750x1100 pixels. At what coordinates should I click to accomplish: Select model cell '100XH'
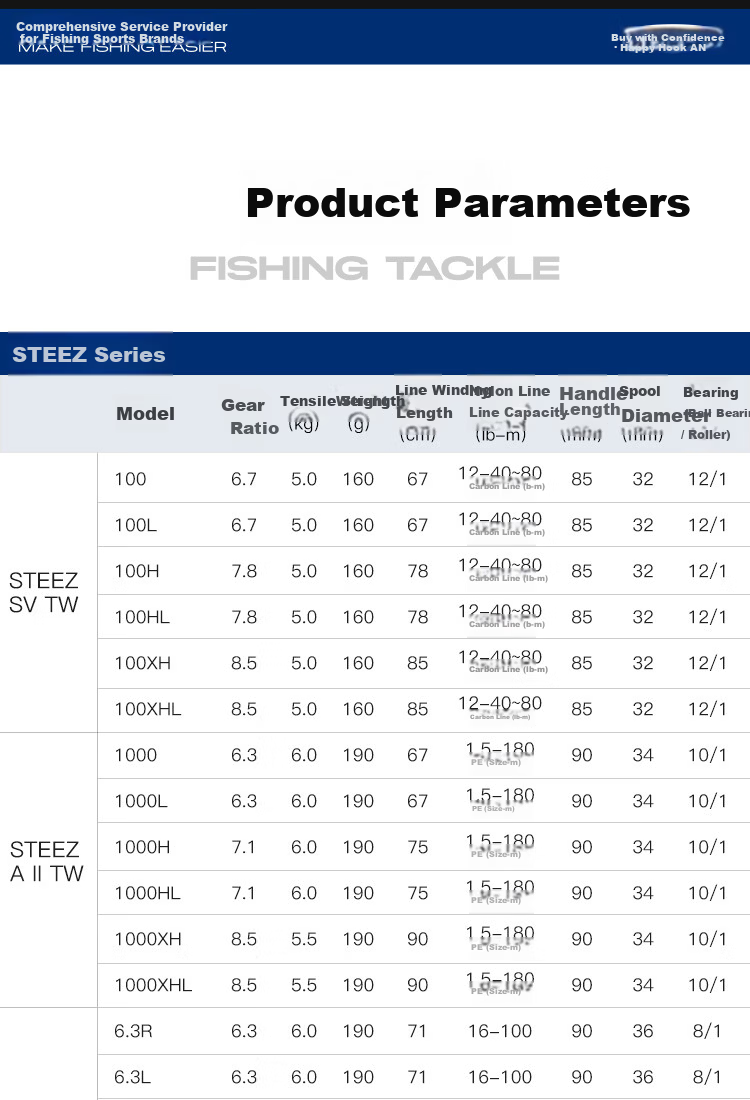tap(142, 663)
